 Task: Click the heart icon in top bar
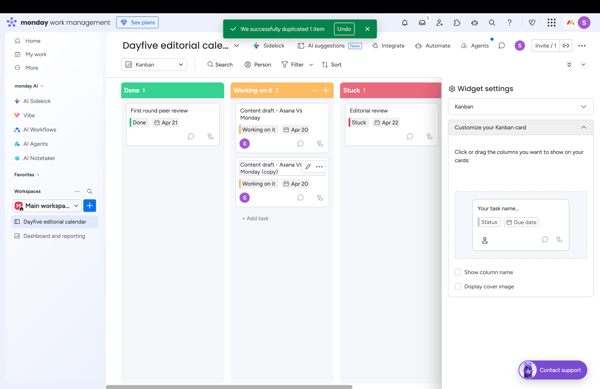point(532,23)
